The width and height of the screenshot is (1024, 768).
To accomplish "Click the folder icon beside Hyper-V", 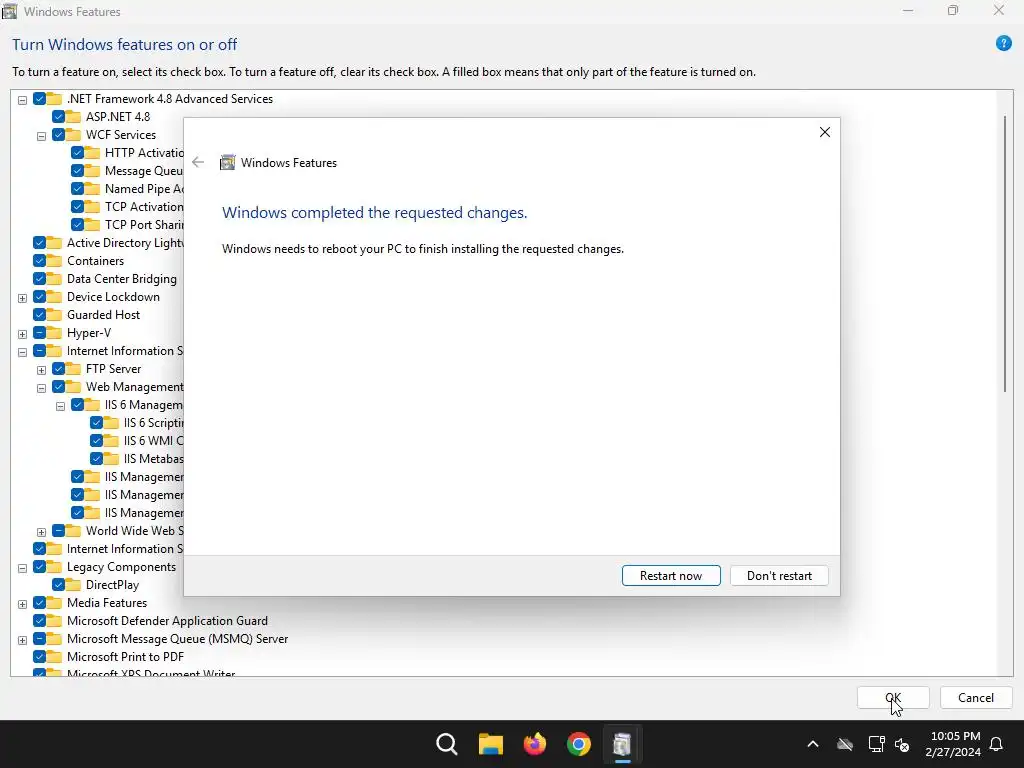I will point(55,332).
